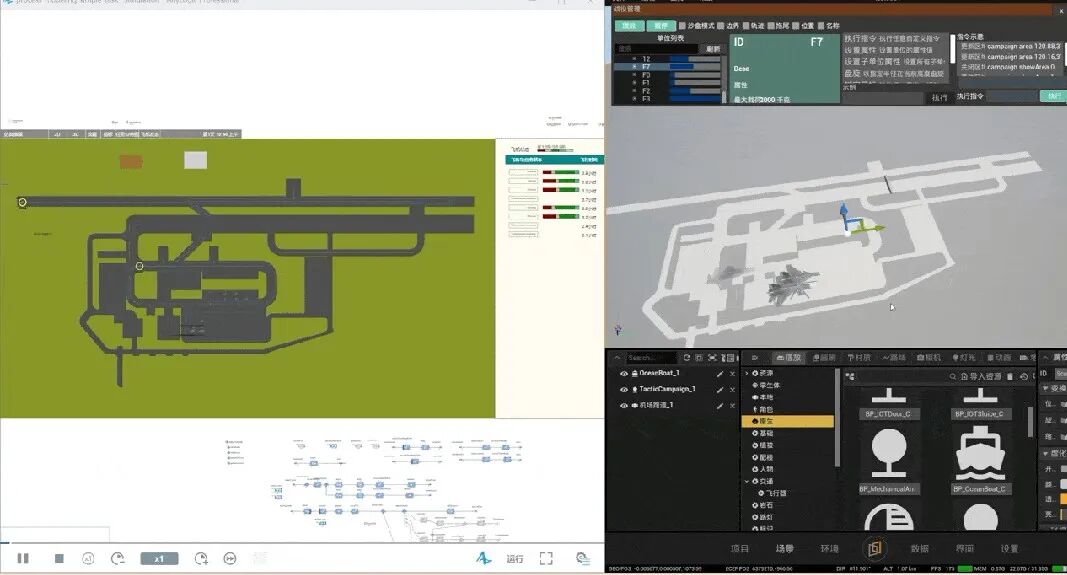Delete OceanBoat_1 from scene list
The height and width of the screenshot is (575, 1067).
[x=732, y=374]
